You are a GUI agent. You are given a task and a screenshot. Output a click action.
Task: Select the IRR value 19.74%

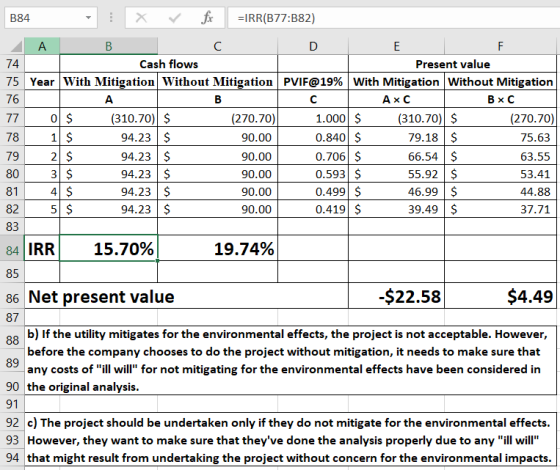point(218,249)
